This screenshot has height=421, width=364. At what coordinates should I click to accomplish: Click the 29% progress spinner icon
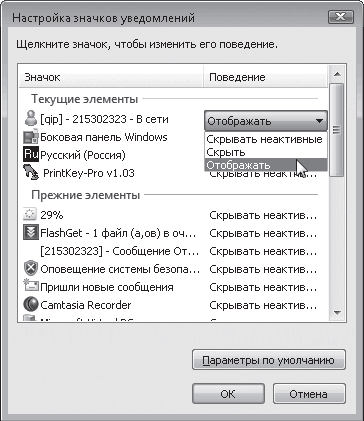coord(30,215)
